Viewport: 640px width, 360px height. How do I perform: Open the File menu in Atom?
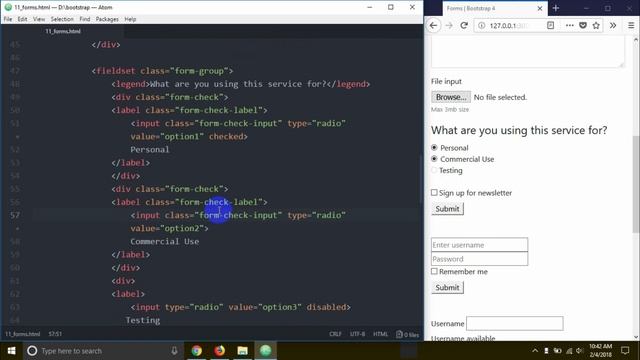[x=8, y=19]
